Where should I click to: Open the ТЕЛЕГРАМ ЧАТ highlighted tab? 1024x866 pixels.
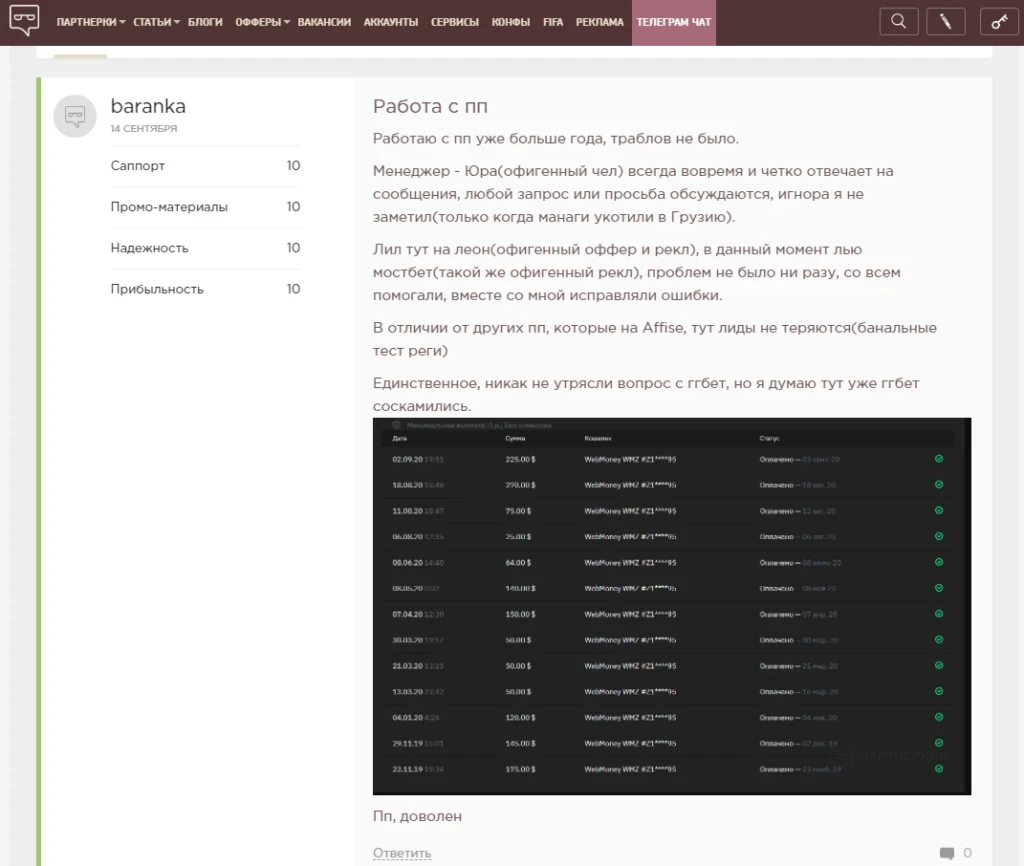[x=673, y=22]
